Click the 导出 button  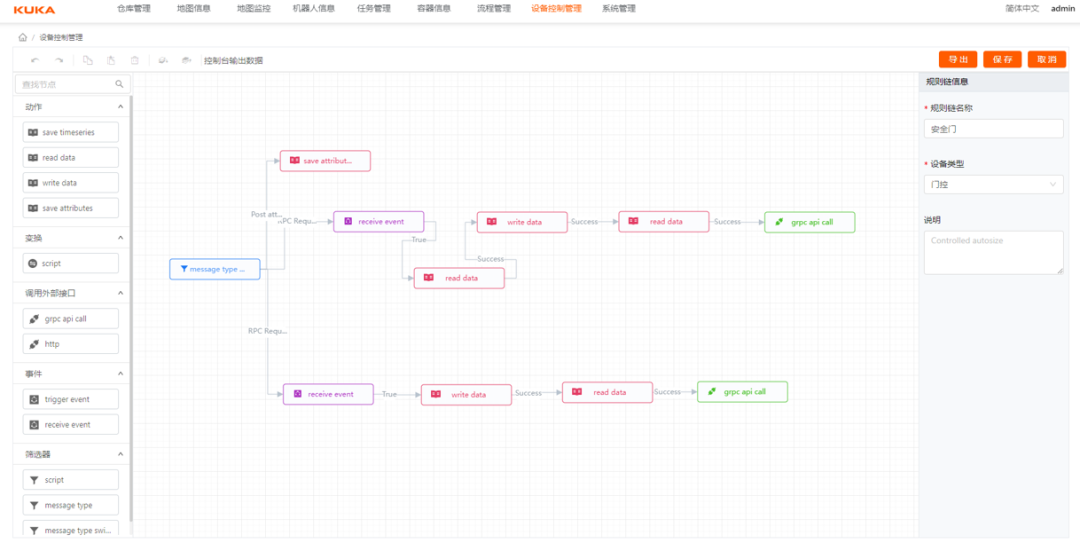point(957,60)
